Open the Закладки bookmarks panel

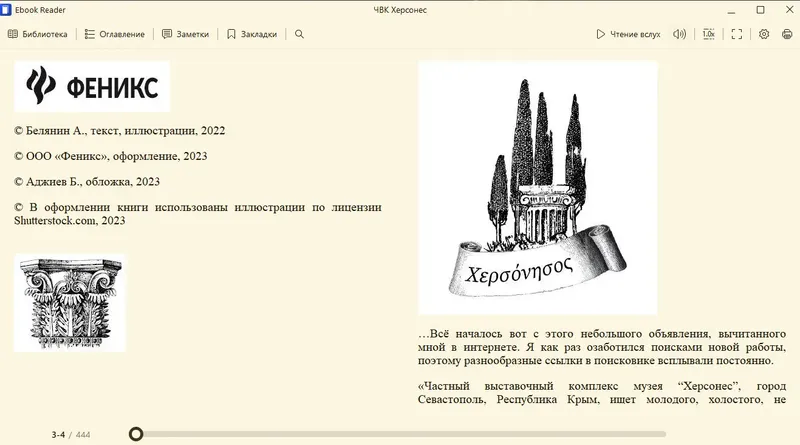coord(252,34)
